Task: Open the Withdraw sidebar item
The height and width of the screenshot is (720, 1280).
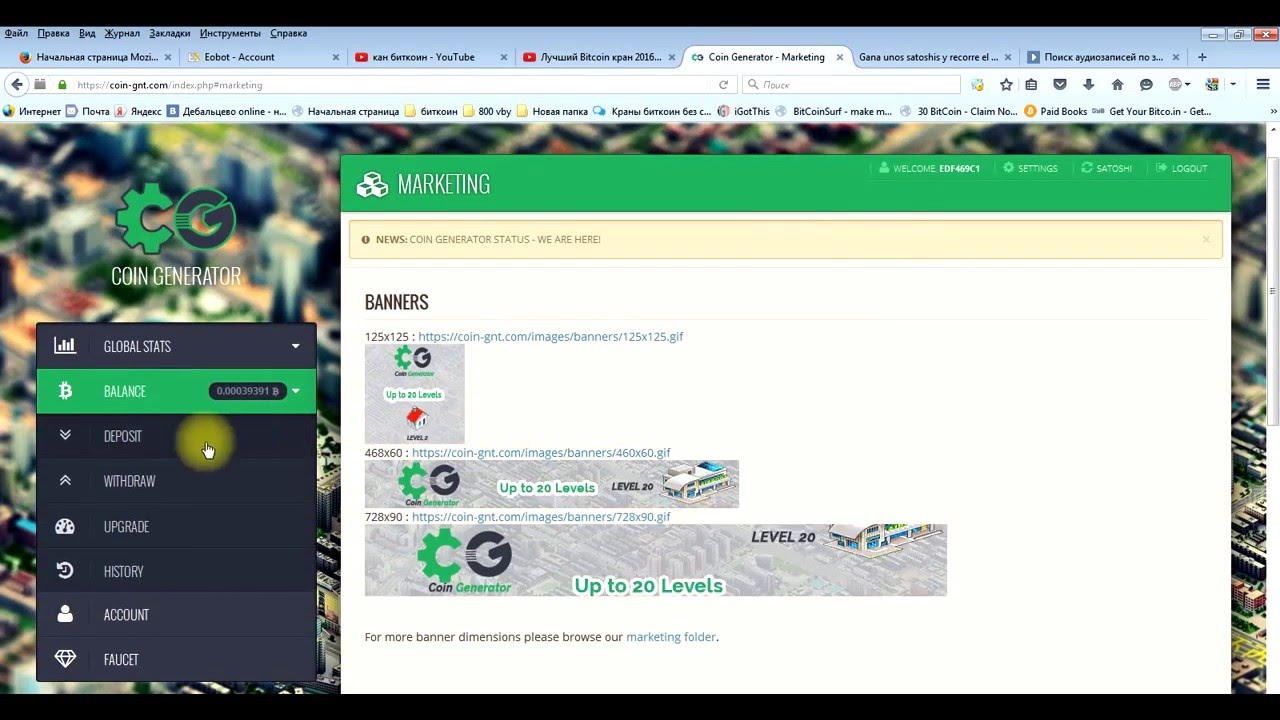Action: point(176,481)
